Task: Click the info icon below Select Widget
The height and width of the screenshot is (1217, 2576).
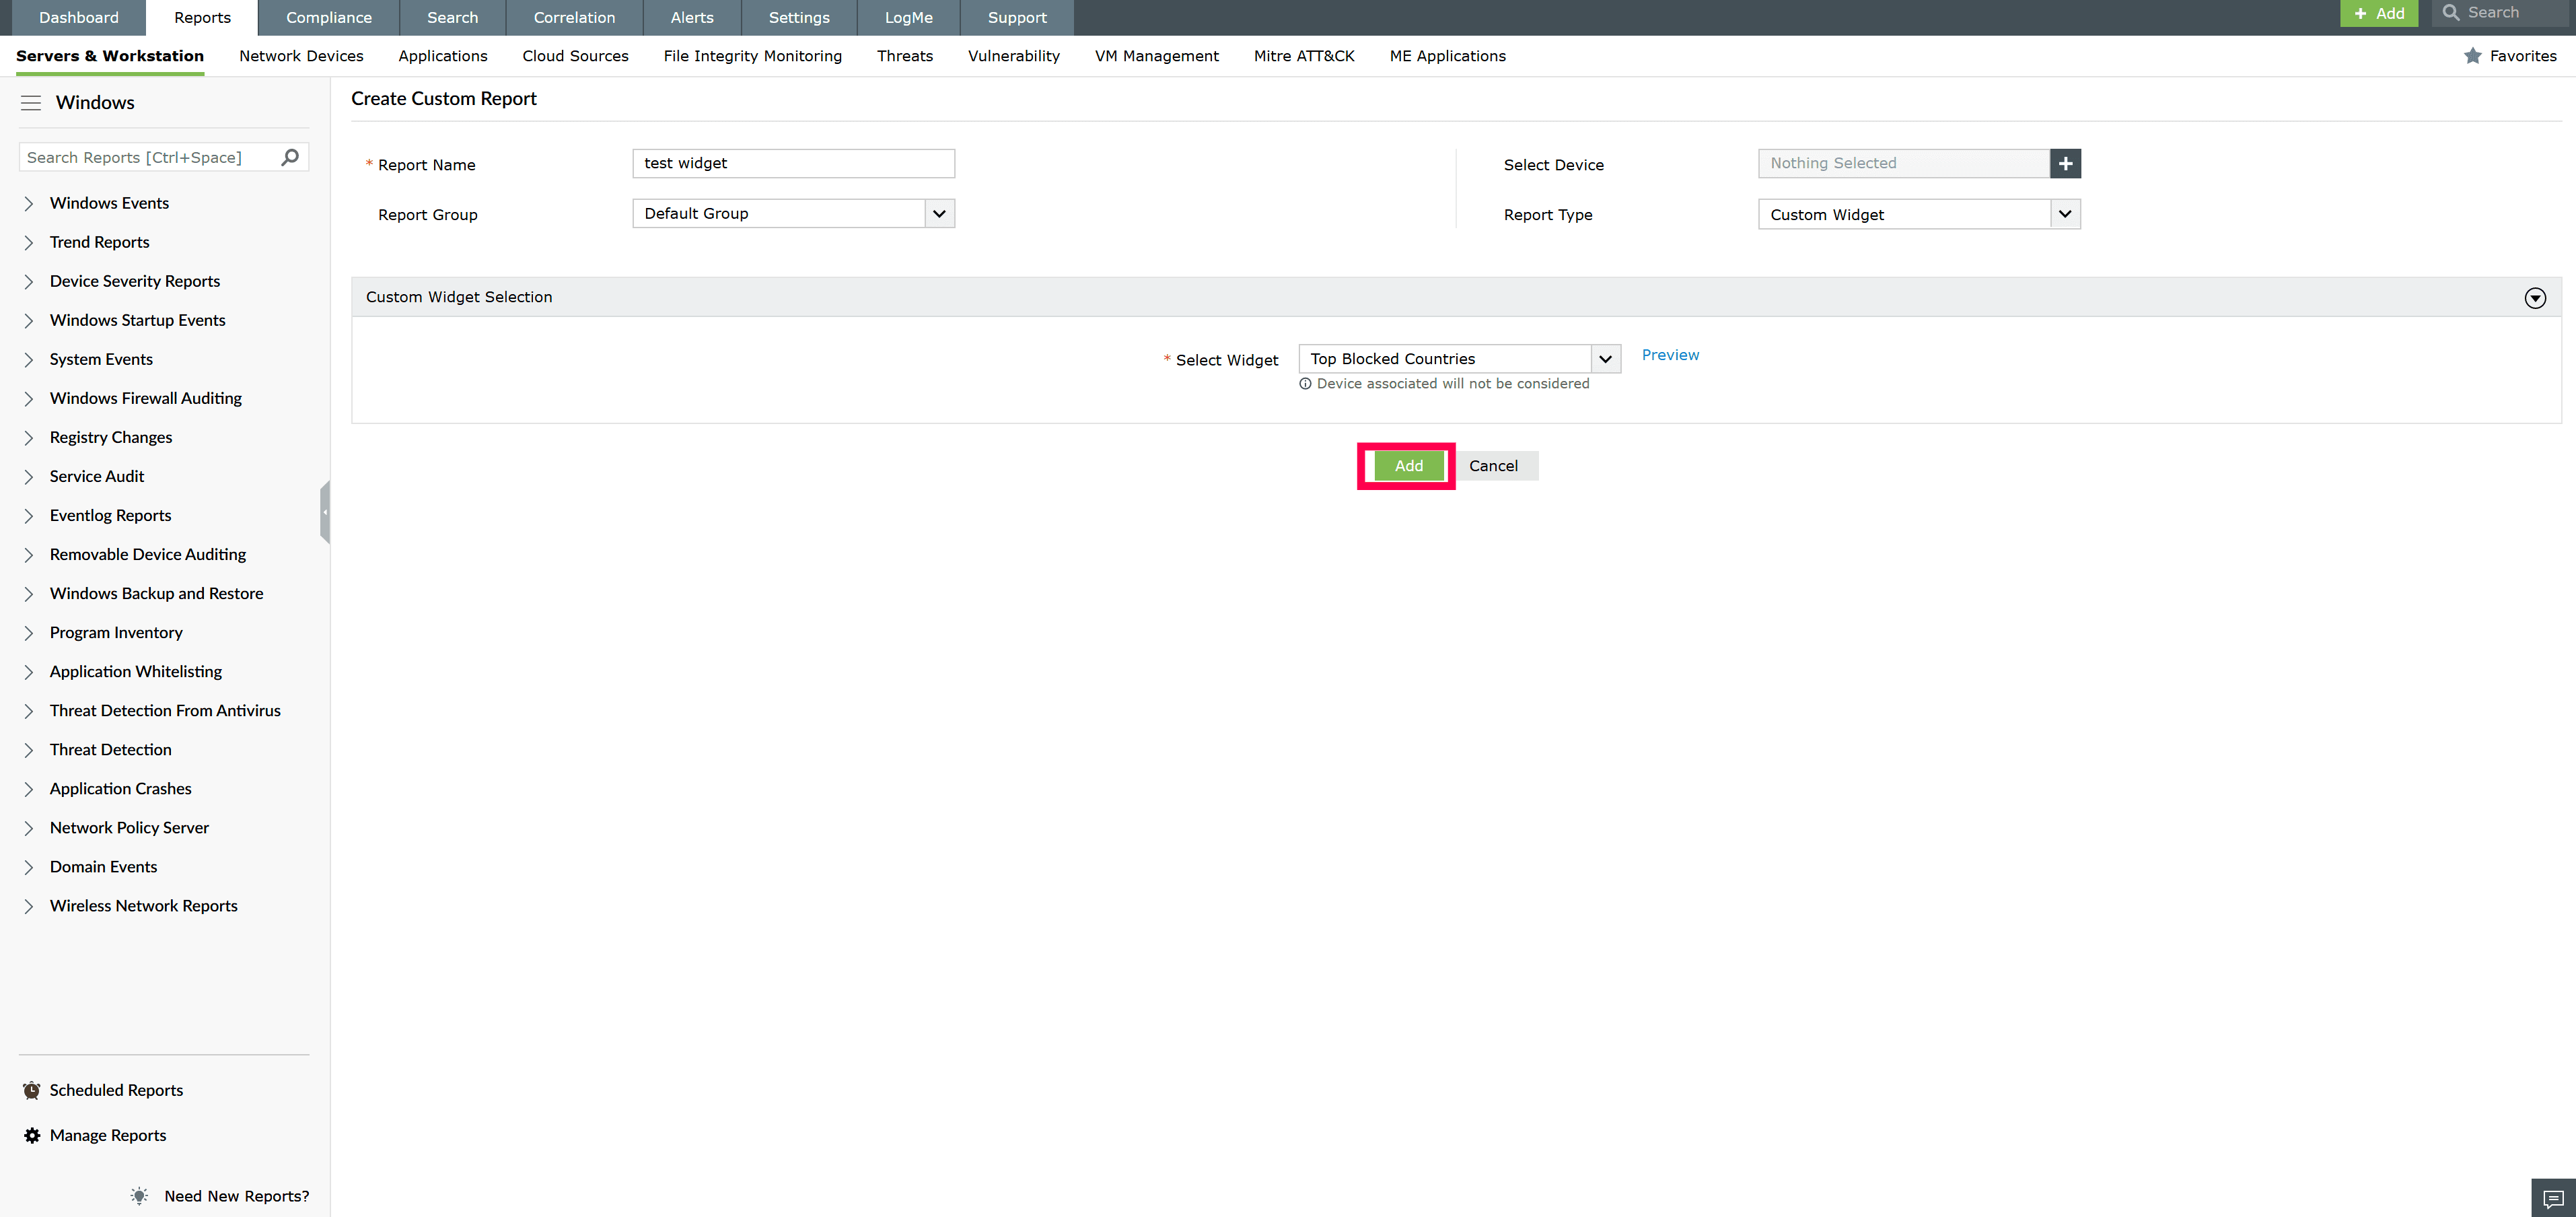Action: tap(1305, 384)
